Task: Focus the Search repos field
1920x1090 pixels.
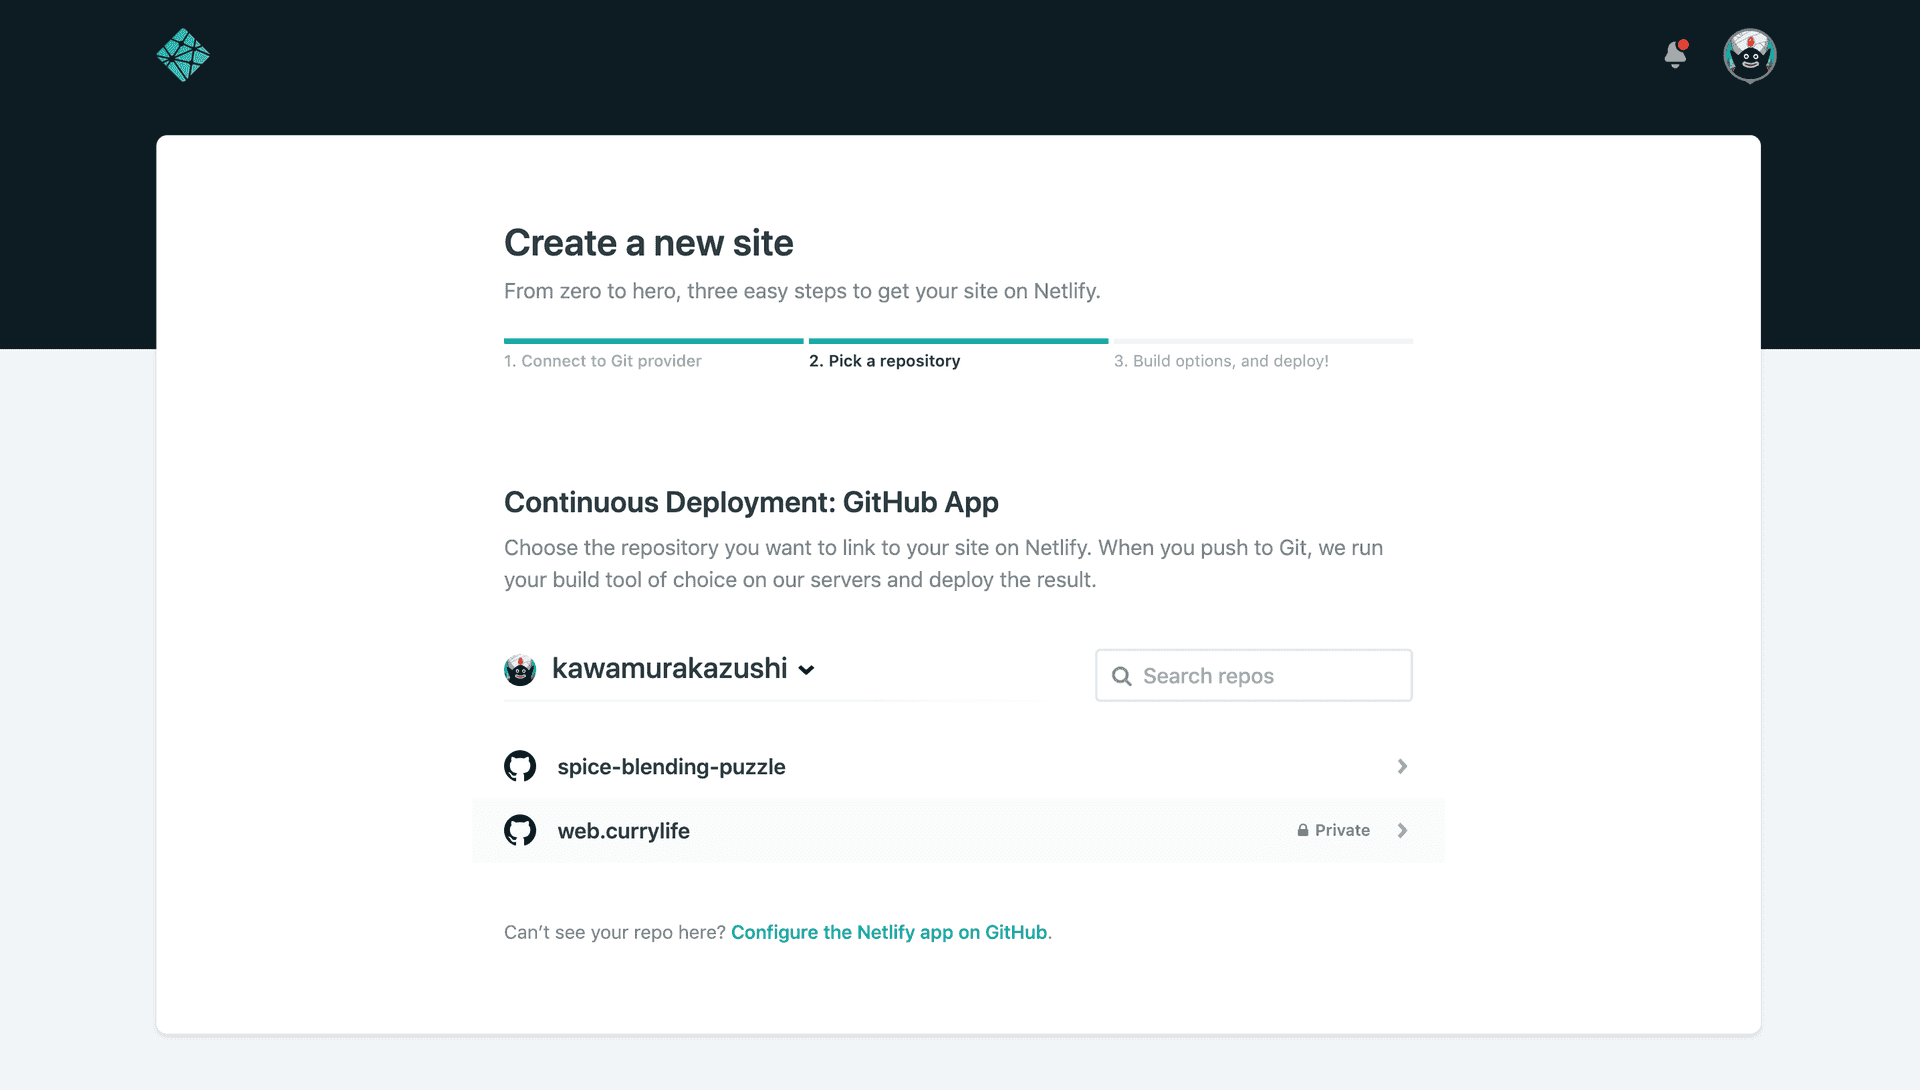Action: [1254, 675]
